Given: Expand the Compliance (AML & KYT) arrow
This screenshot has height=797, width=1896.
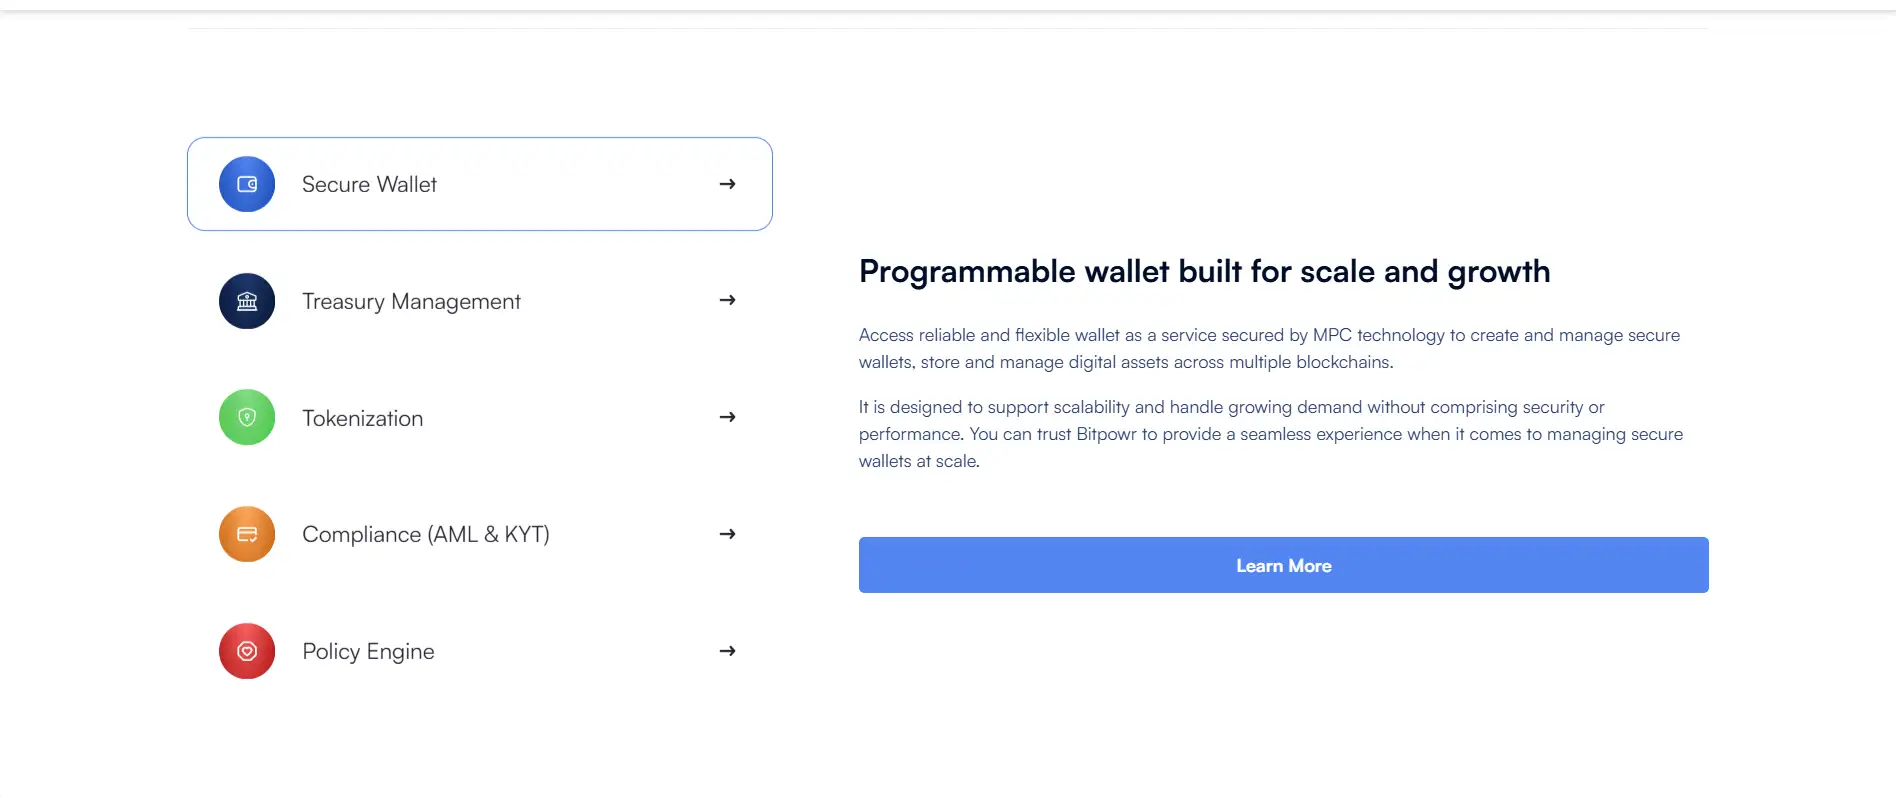Looking at the screenshot, I should 727,534.
